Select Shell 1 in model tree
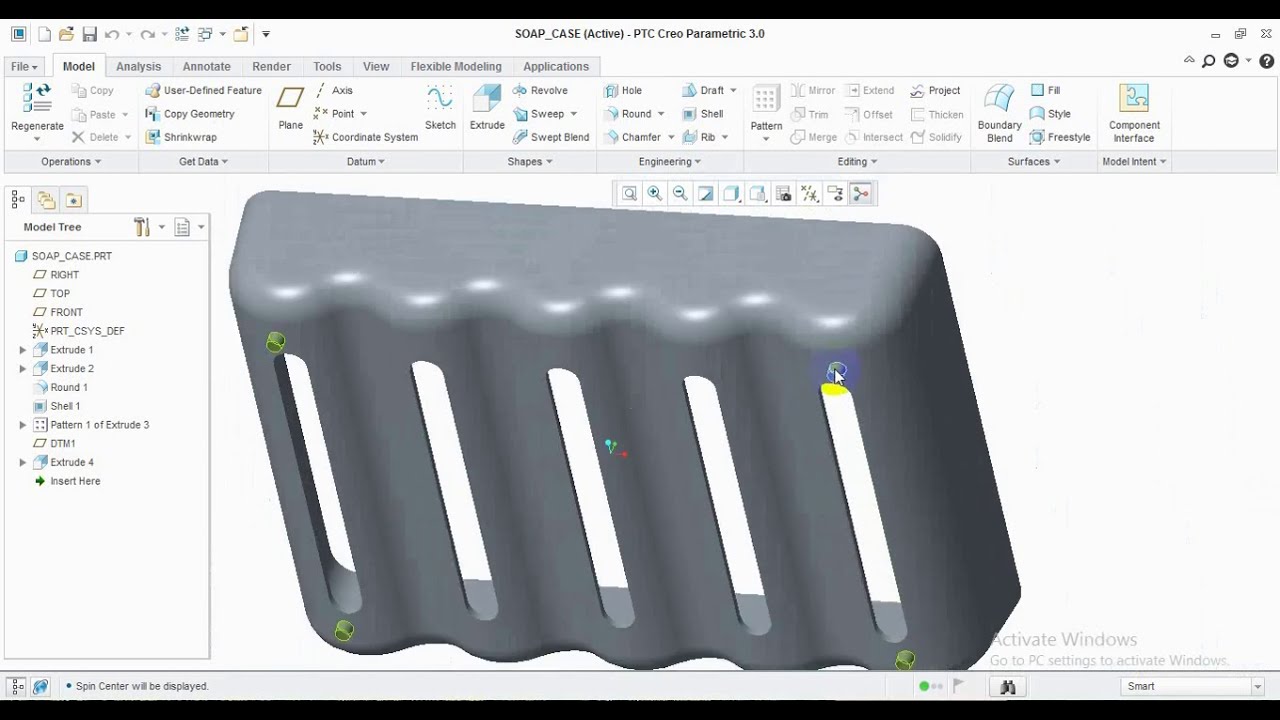Screen dimensions: 1280x720 56,406
